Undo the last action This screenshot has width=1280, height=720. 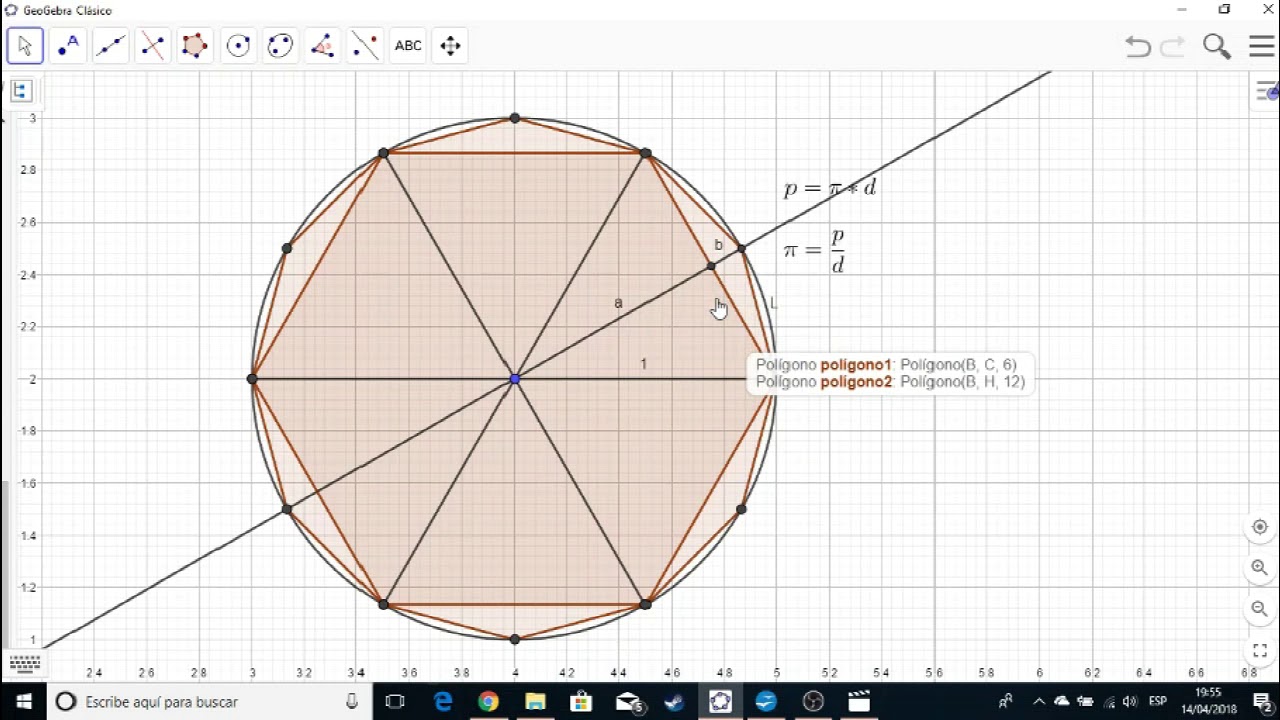tap(1137, 46)
